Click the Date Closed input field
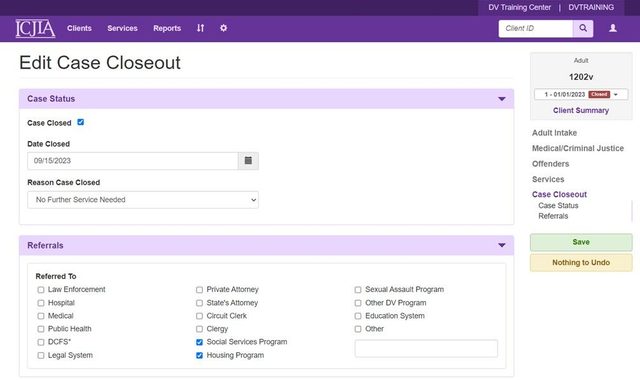The width and height of the screenshot is (640, 380). 133,161
